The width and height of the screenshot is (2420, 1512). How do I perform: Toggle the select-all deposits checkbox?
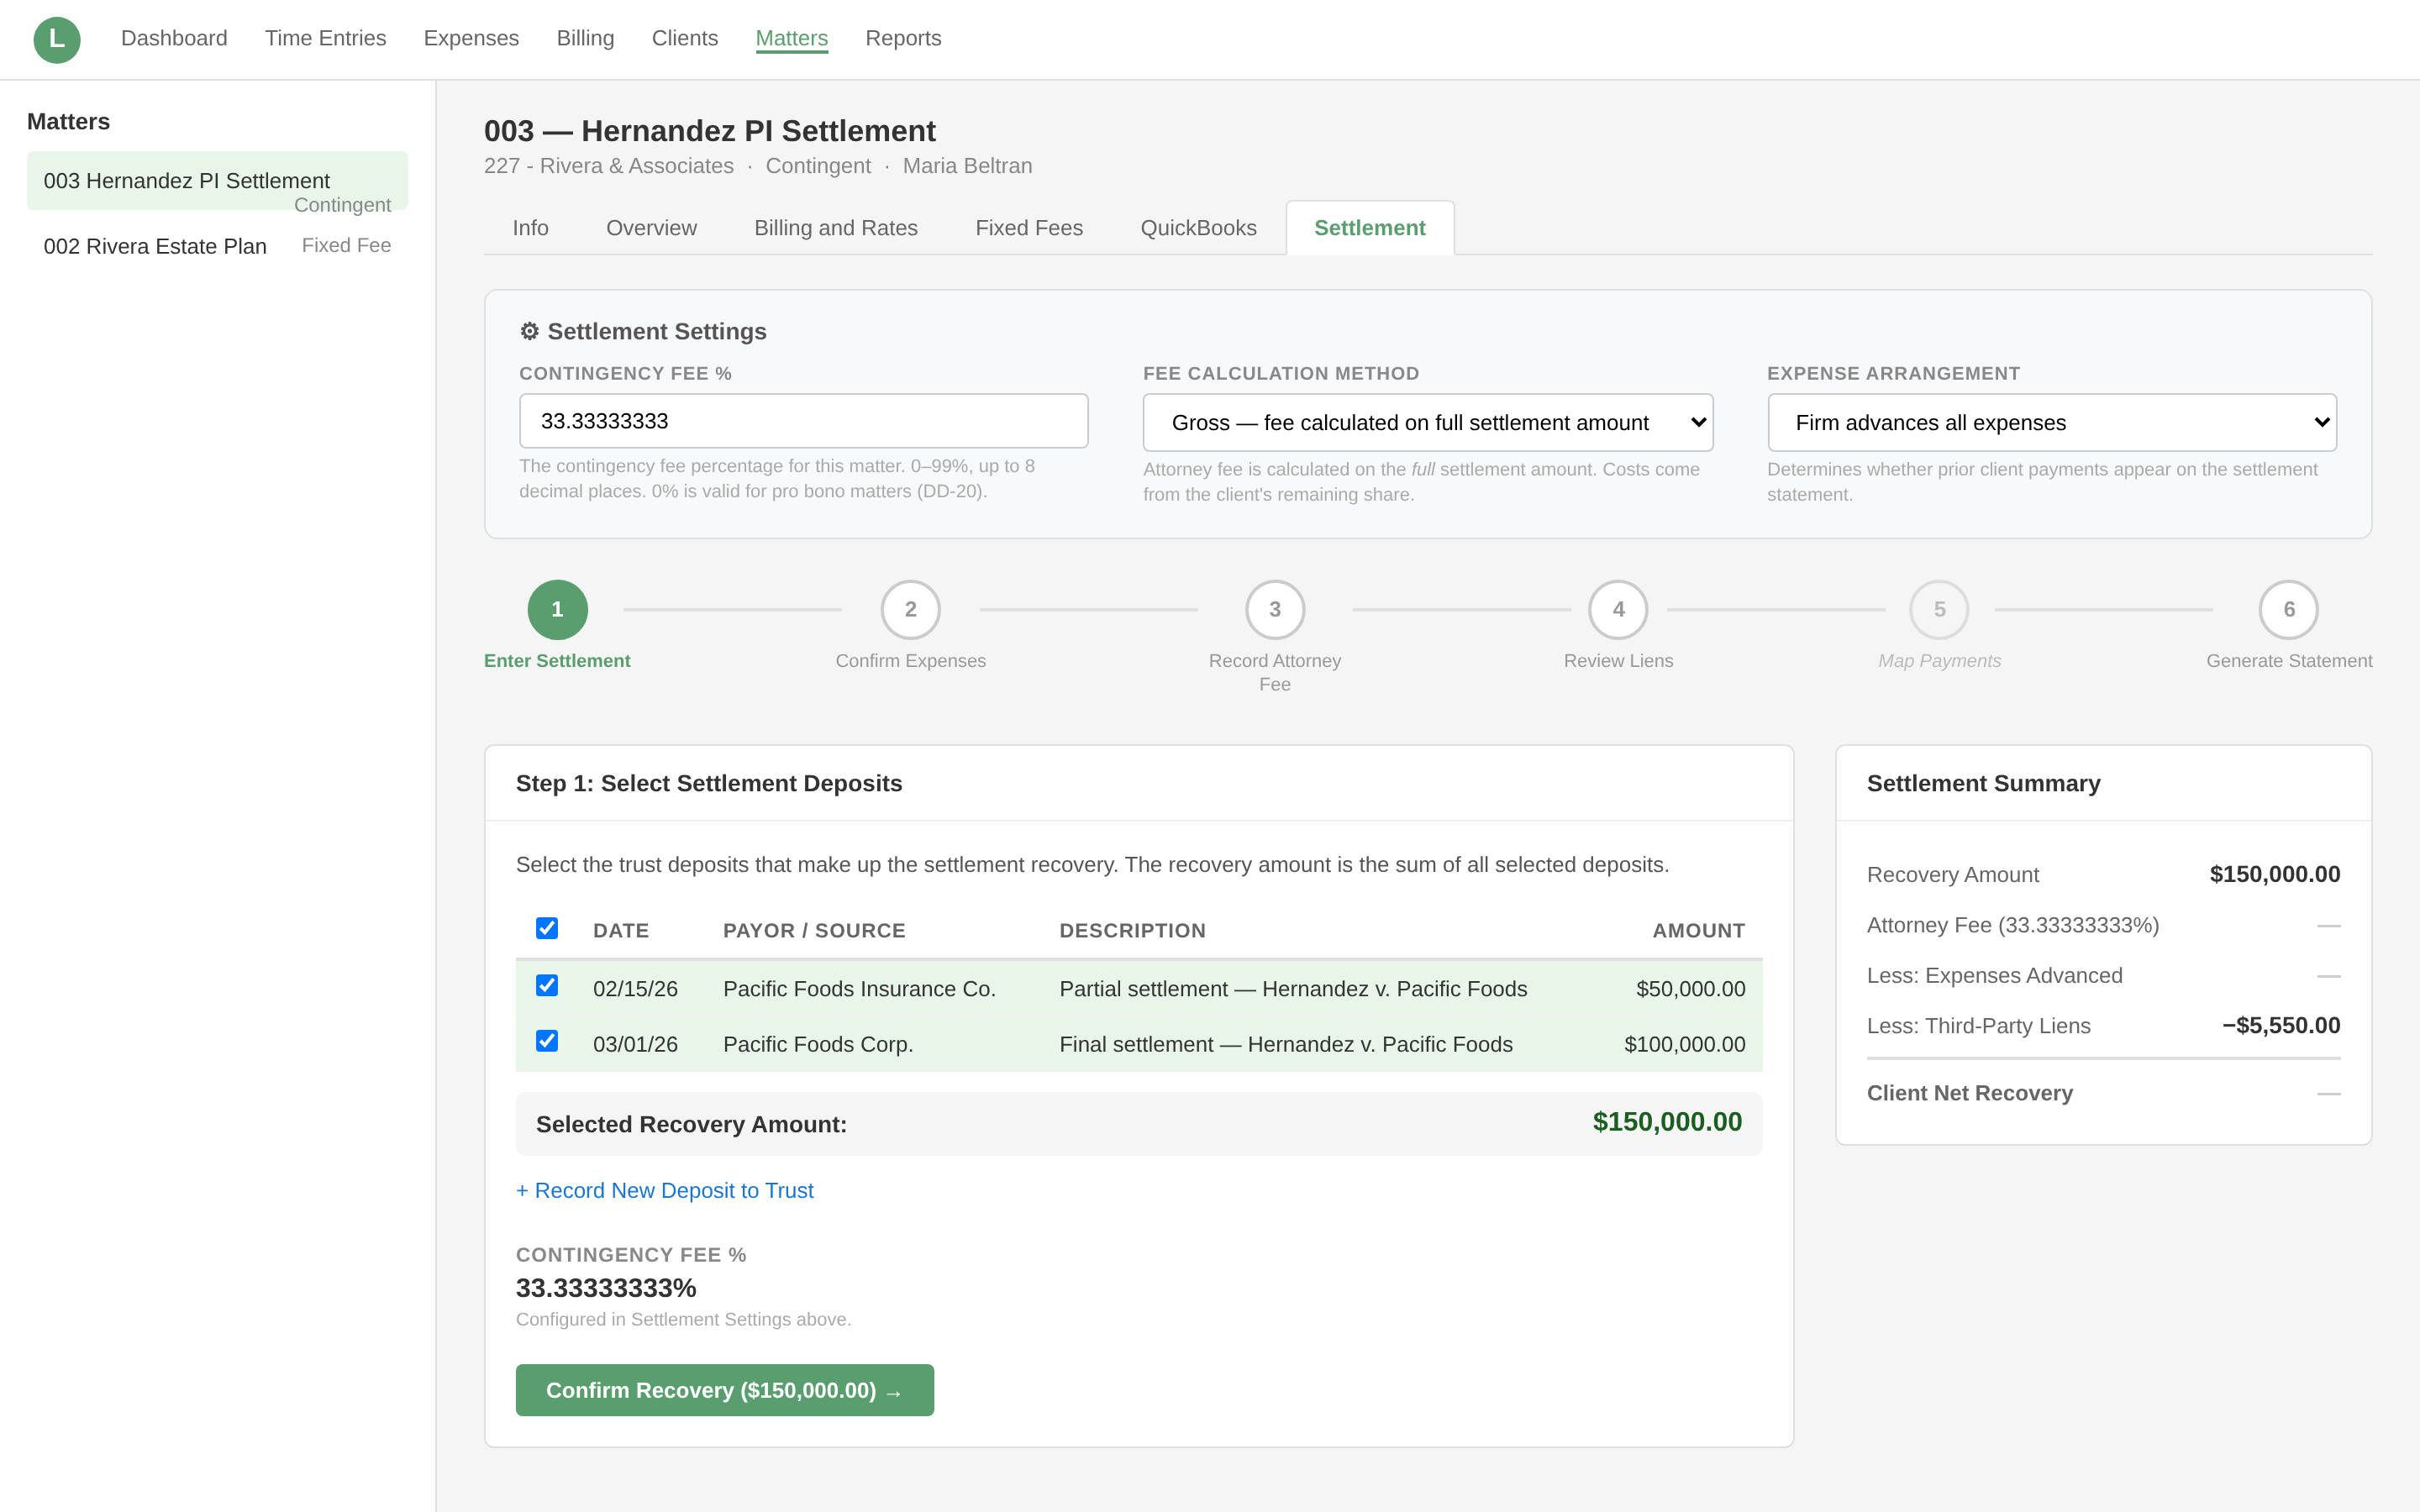click(547, 928)
